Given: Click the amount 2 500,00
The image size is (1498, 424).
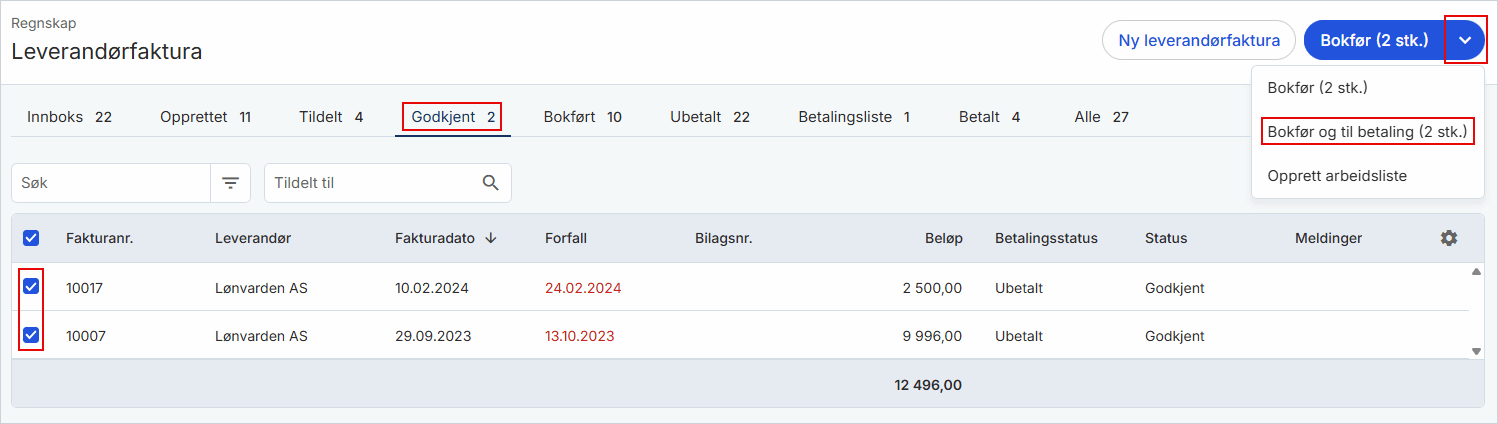Looking at the screenshot, I should coord(932,288).
